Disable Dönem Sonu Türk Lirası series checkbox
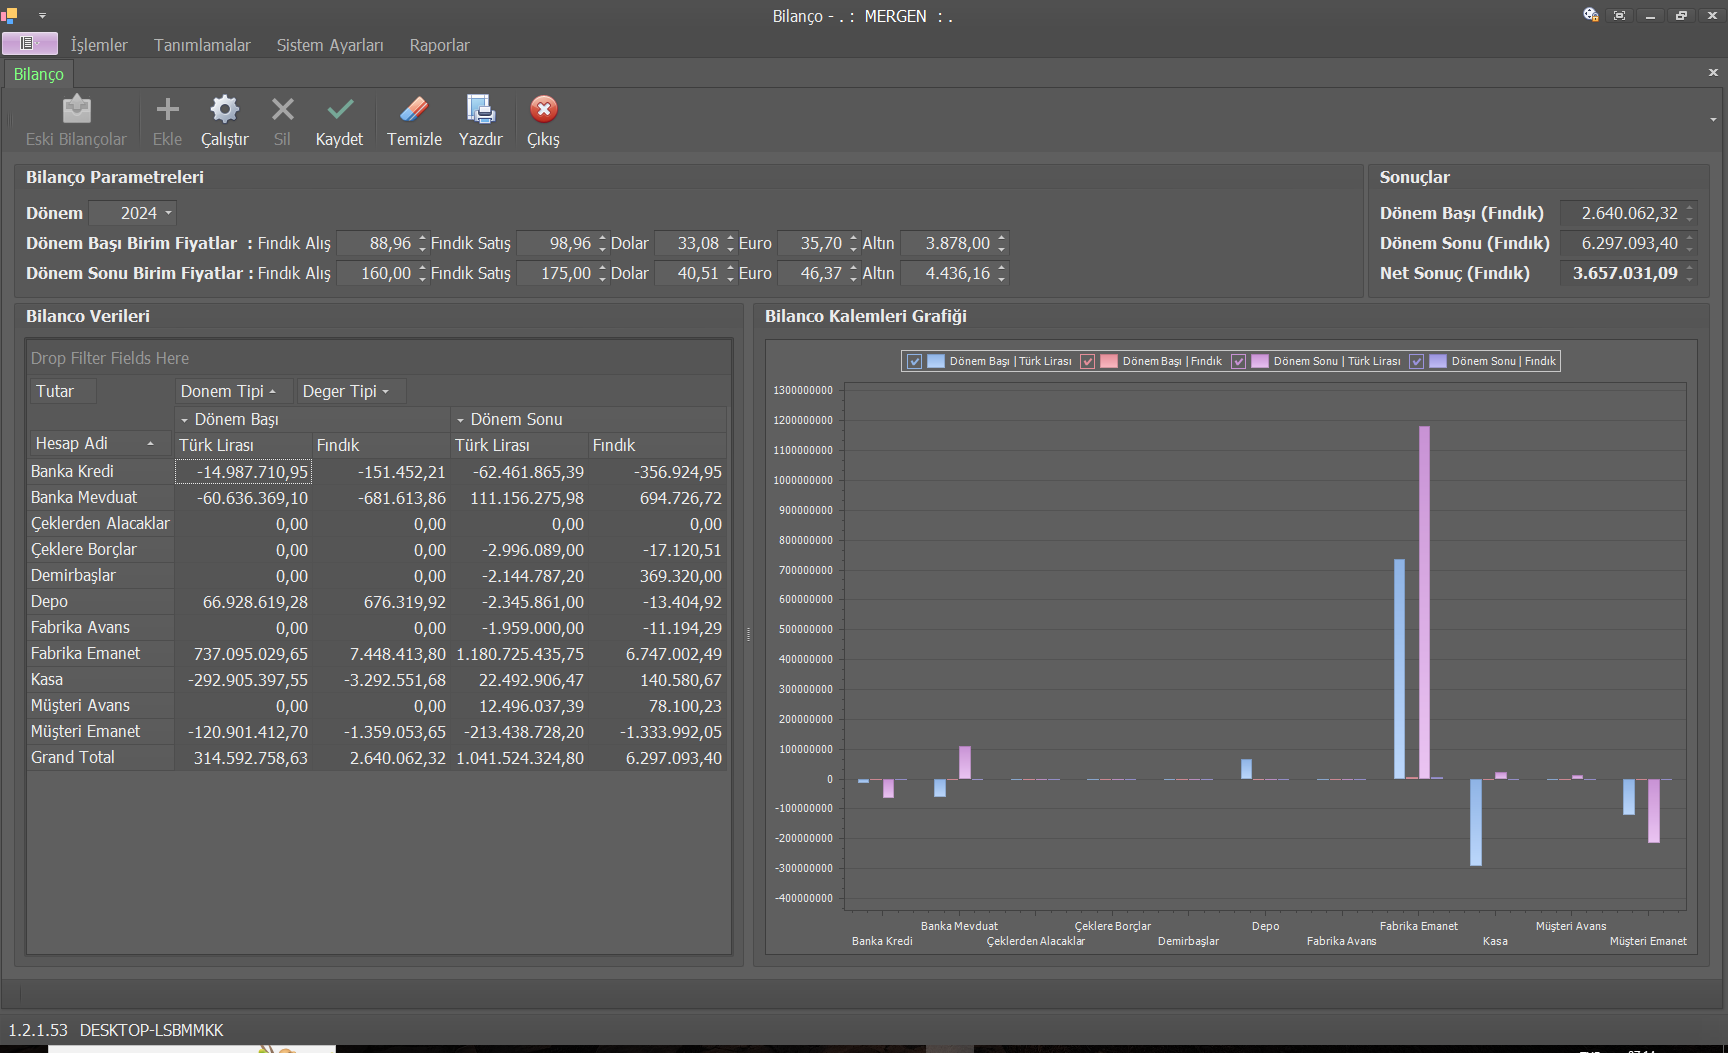Image resolution: width=1728 pixels, height=1053 pixels. click(x=1238, y=362)
